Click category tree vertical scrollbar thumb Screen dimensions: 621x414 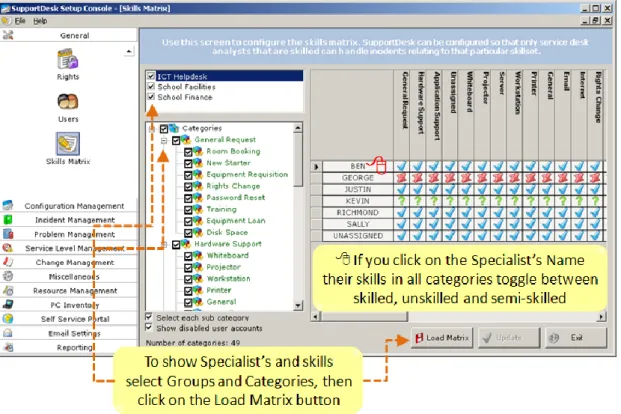point(298,159)
